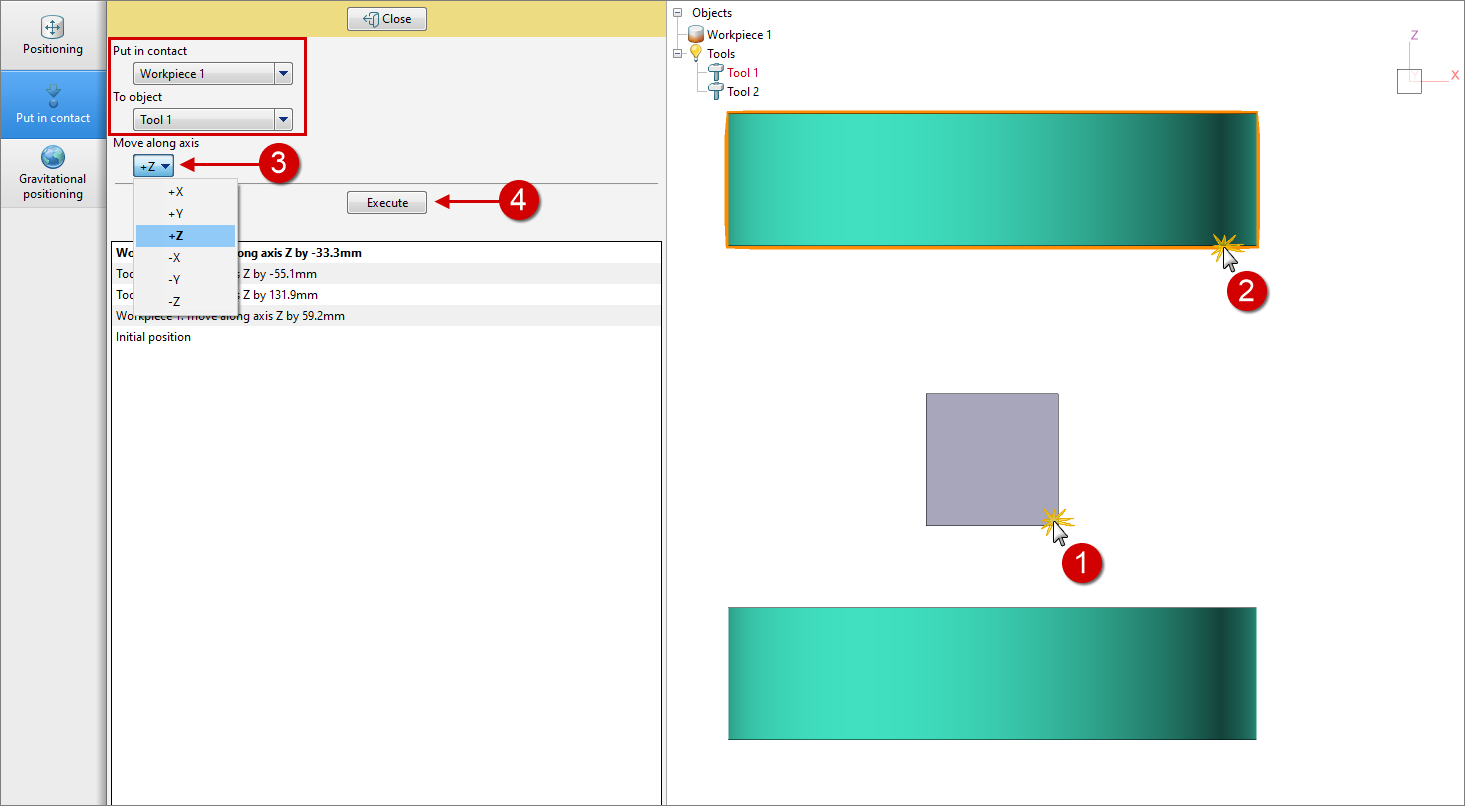Click the Tool 1 icon in tree
The width and height of the screenshot is (1465, 806).
click(x=716, y=73)
